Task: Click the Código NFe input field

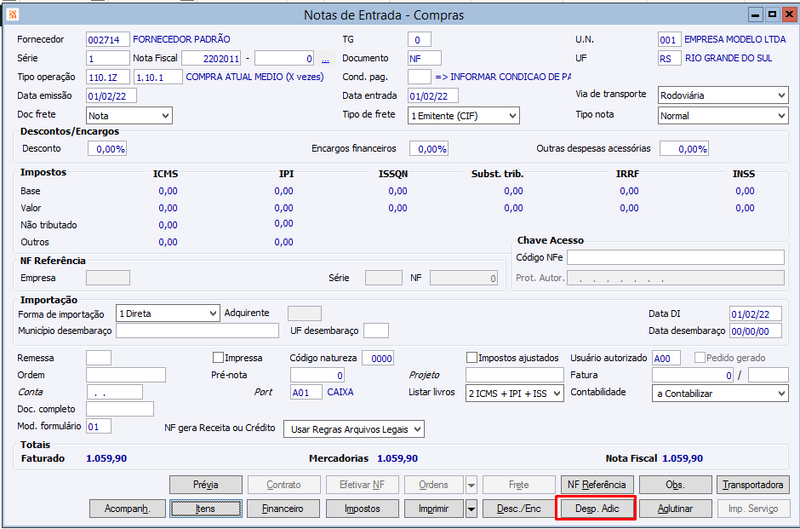Action: coord(676,258)
